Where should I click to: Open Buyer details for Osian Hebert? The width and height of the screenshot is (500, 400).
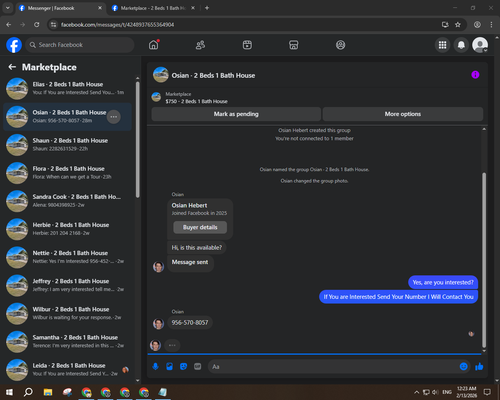[x=200, y=227]
